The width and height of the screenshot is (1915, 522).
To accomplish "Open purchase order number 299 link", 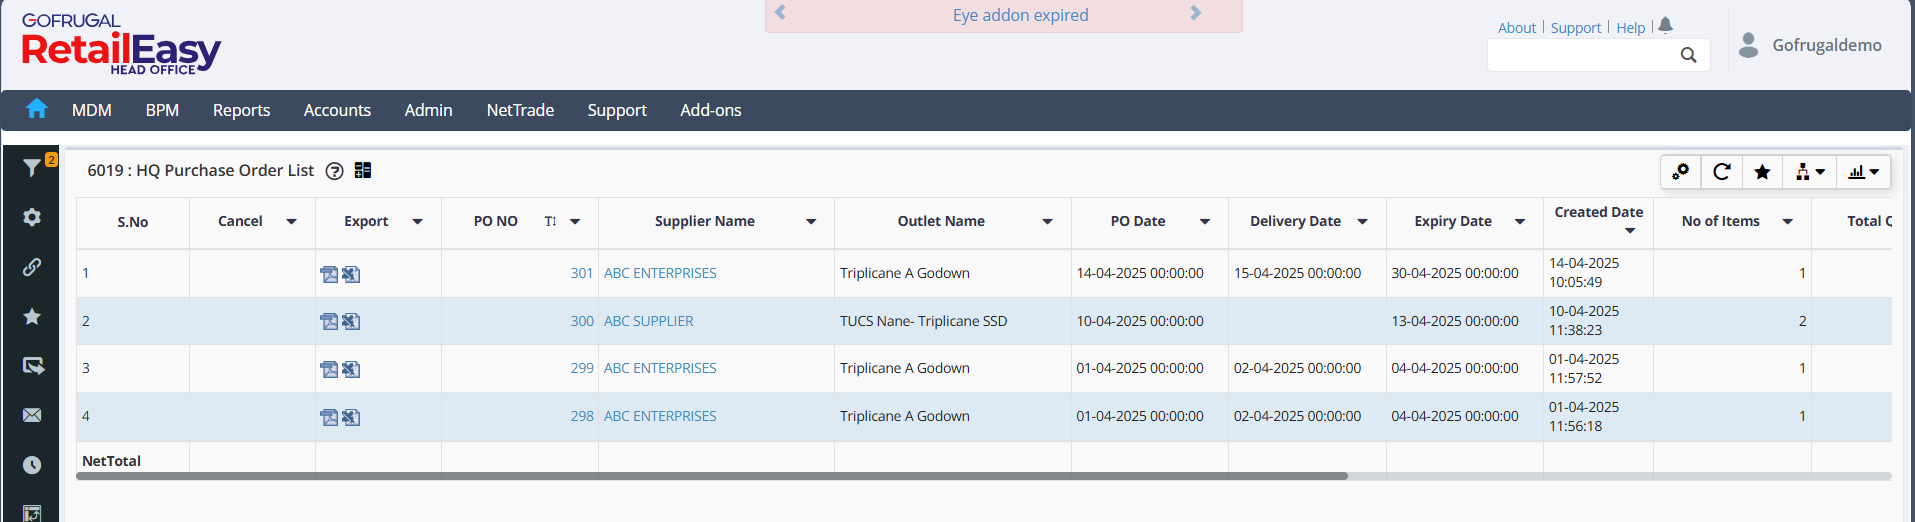I will coord(582,368).
